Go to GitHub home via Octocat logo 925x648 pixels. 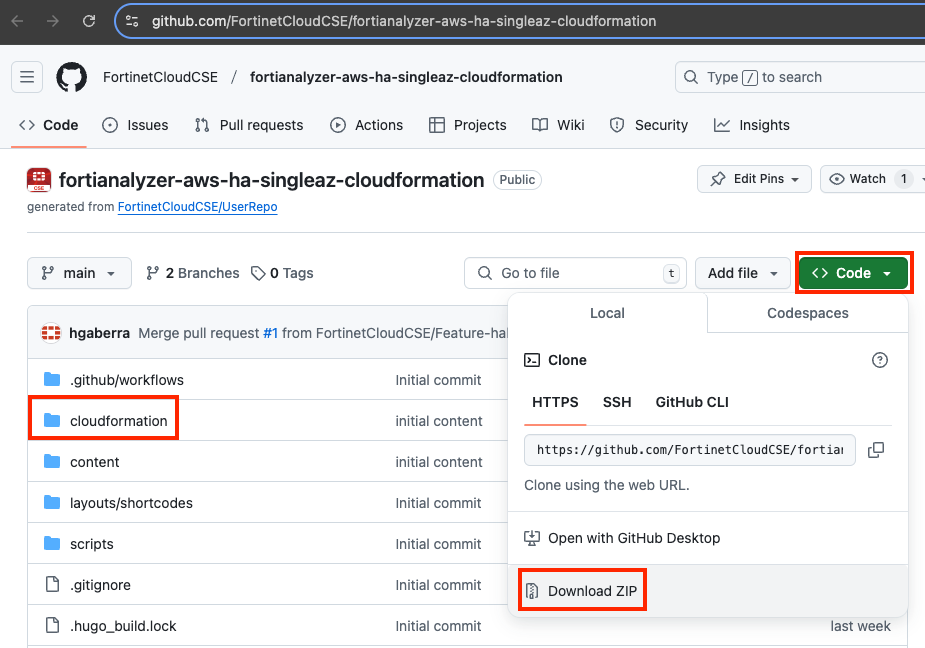(71, 77)
